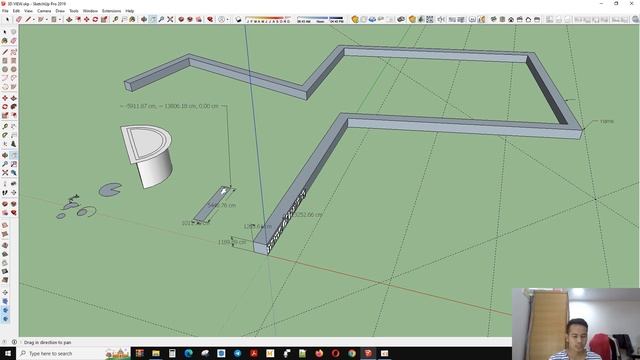Switch to Top view in Views toolbar
Image resolution: width=640 pixels, height=360 pixels.
pyautogui.click(x=502, y=19)
